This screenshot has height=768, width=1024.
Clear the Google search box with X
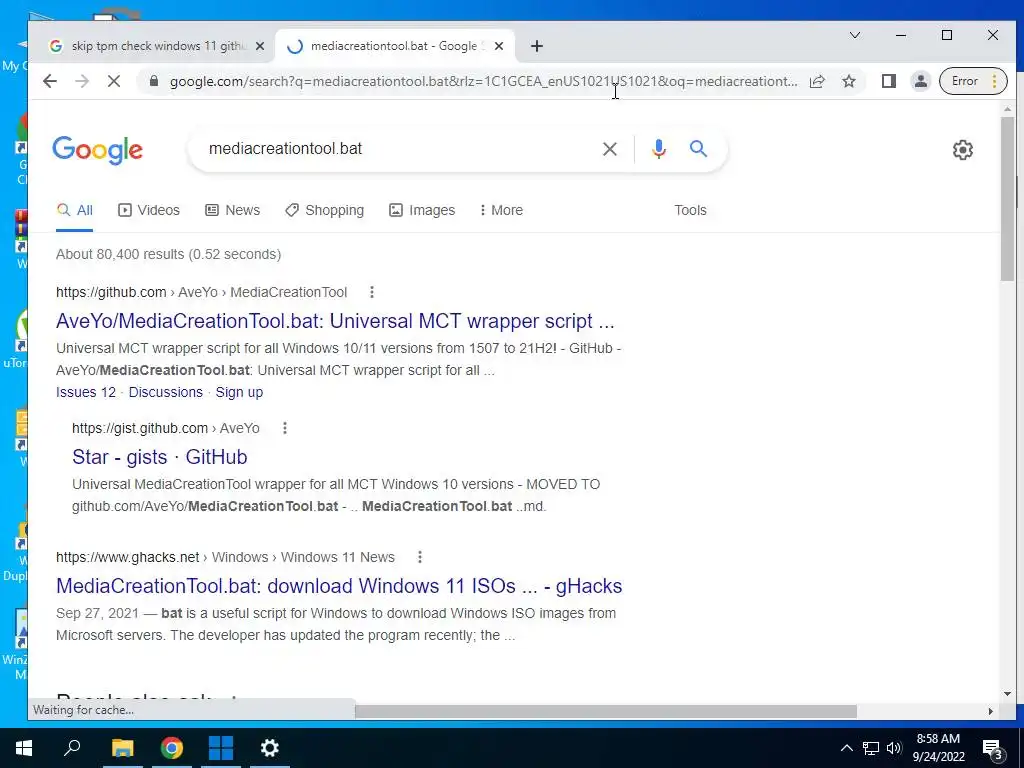pyautogui.click(x=609, y=149)
